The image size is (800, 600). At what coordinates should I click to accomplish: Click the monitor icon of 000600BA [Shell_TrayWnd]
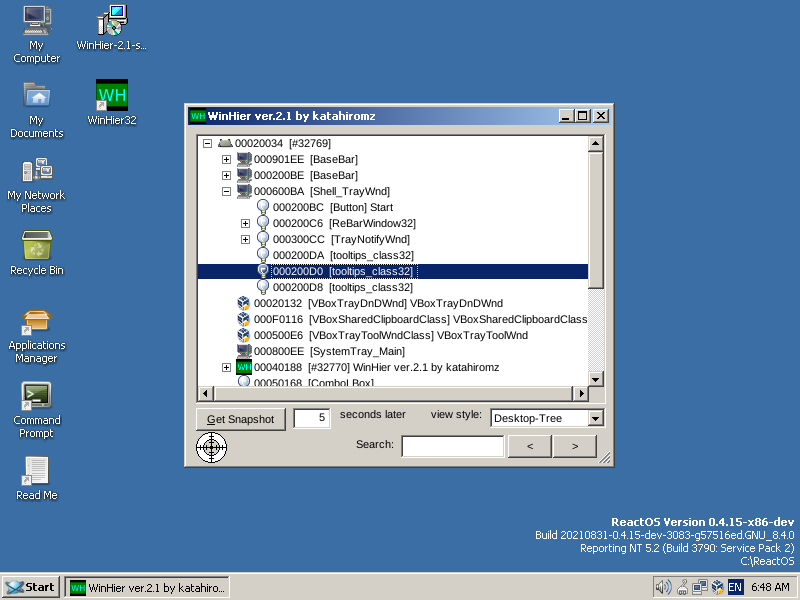[x=244, y=191]
